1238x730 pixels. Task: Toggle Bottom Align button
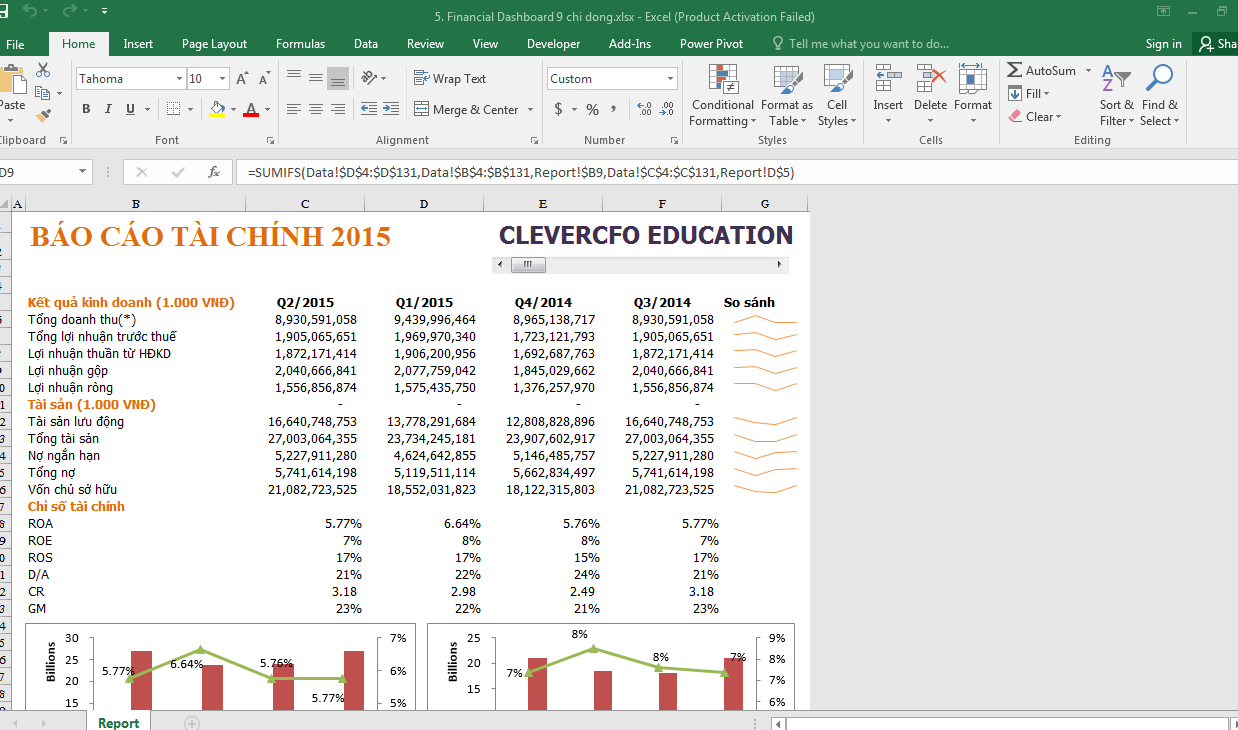coord(338,78)
